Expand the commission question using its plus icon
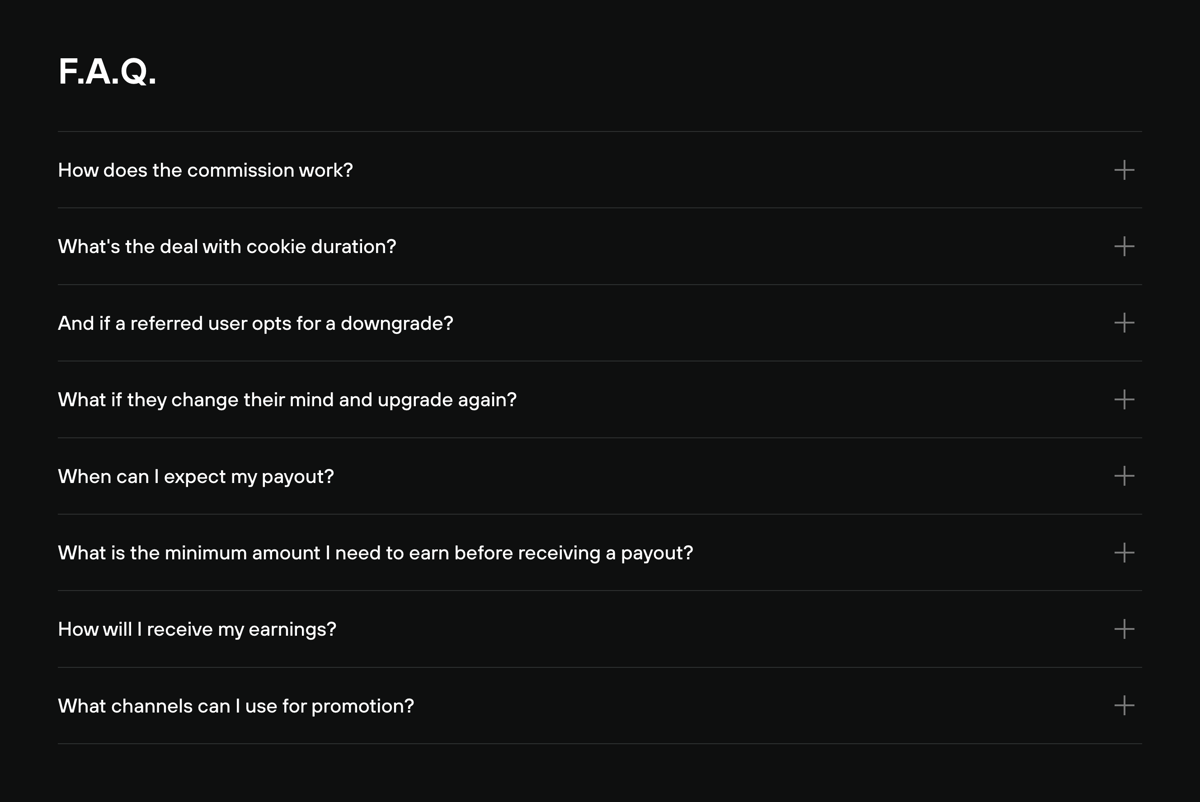 [1123, 170]
